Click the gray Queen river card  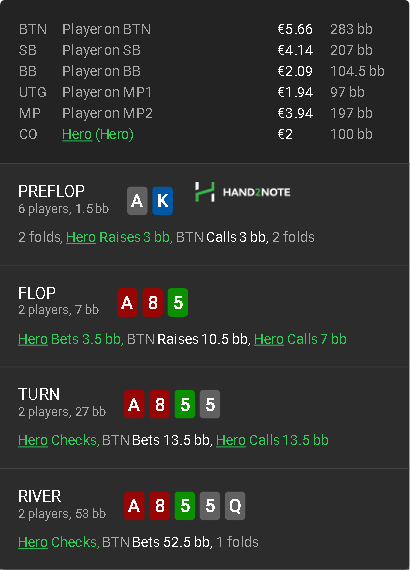235,506
